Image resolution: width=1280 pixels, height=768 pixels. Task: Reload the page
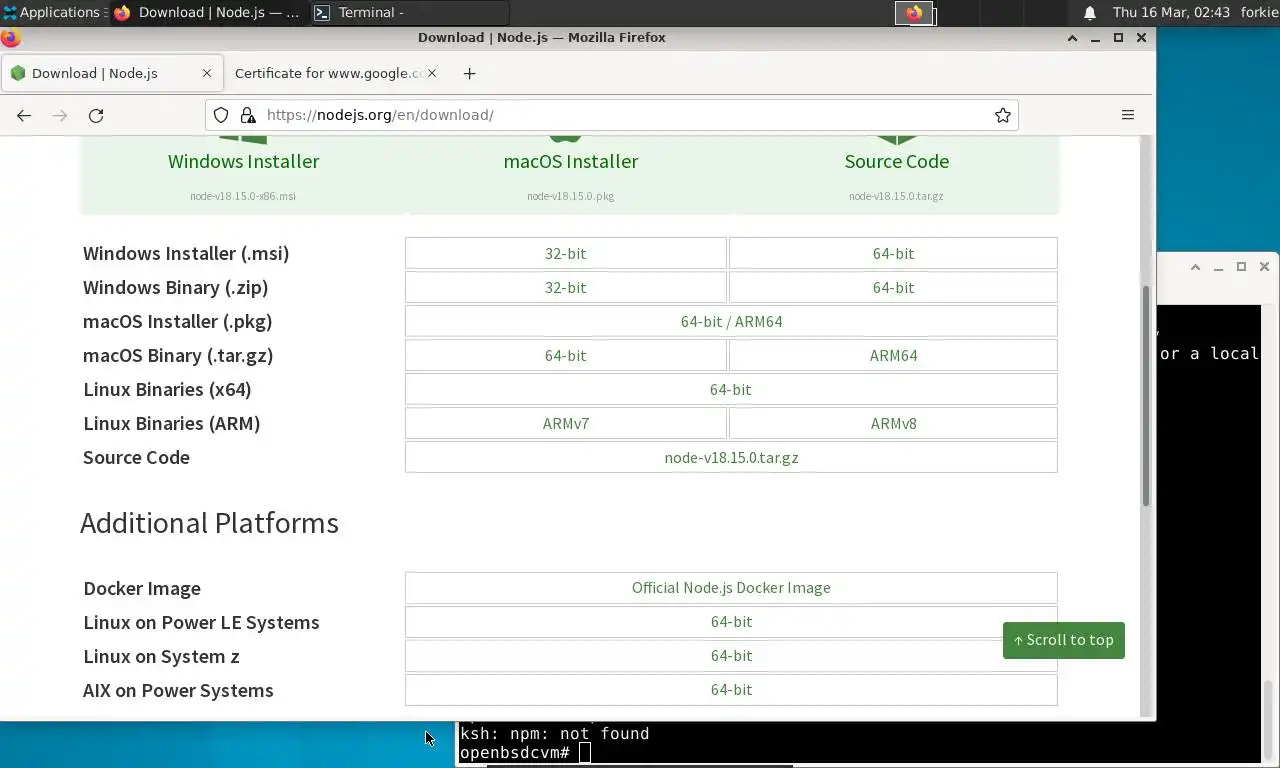[x=96, y=115]
